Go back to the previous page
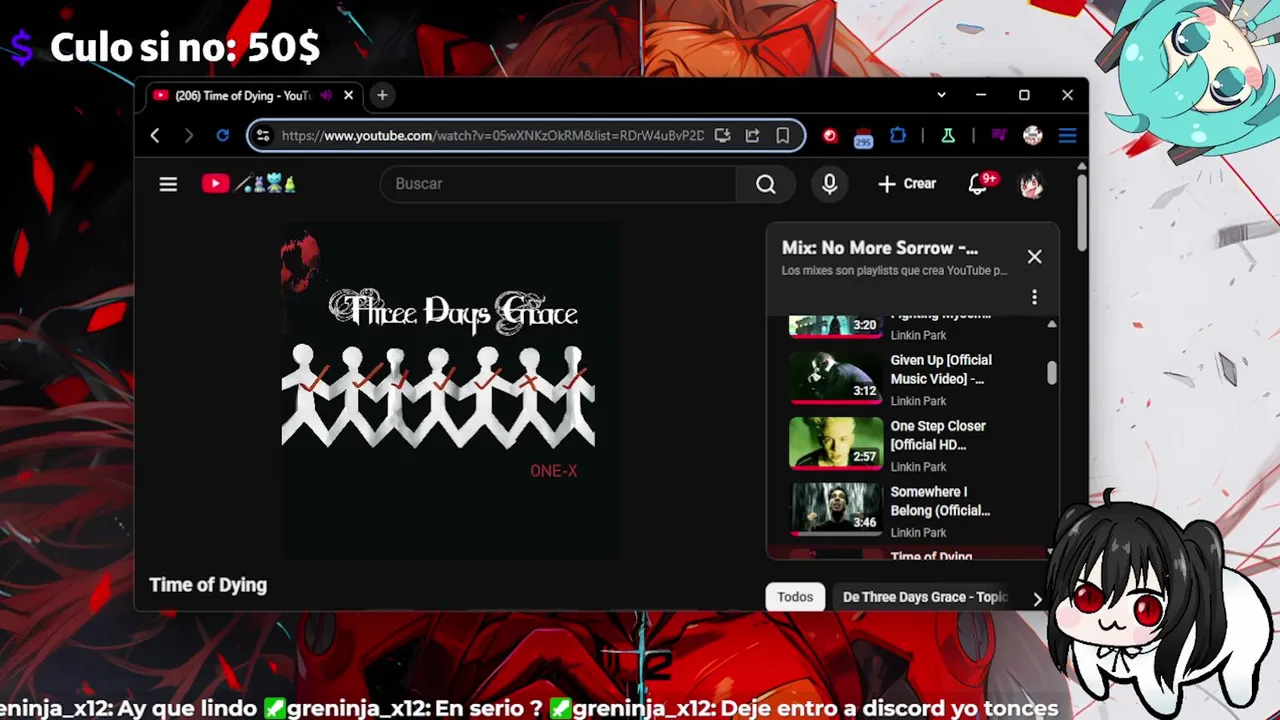1280x720 pixels. 155,136
